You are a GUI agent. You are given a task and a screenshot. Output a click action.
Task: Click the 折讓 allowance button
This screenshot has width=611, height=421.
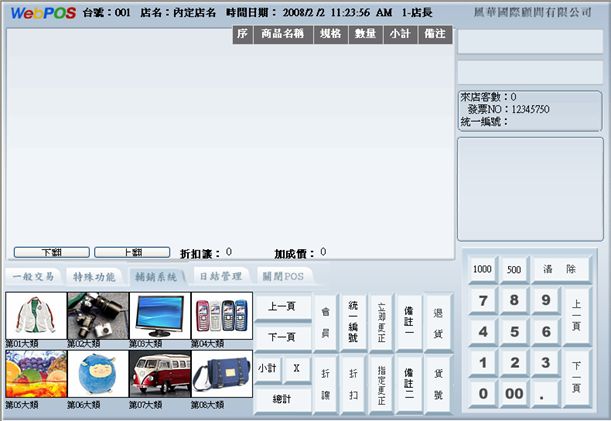pos(325,384)
